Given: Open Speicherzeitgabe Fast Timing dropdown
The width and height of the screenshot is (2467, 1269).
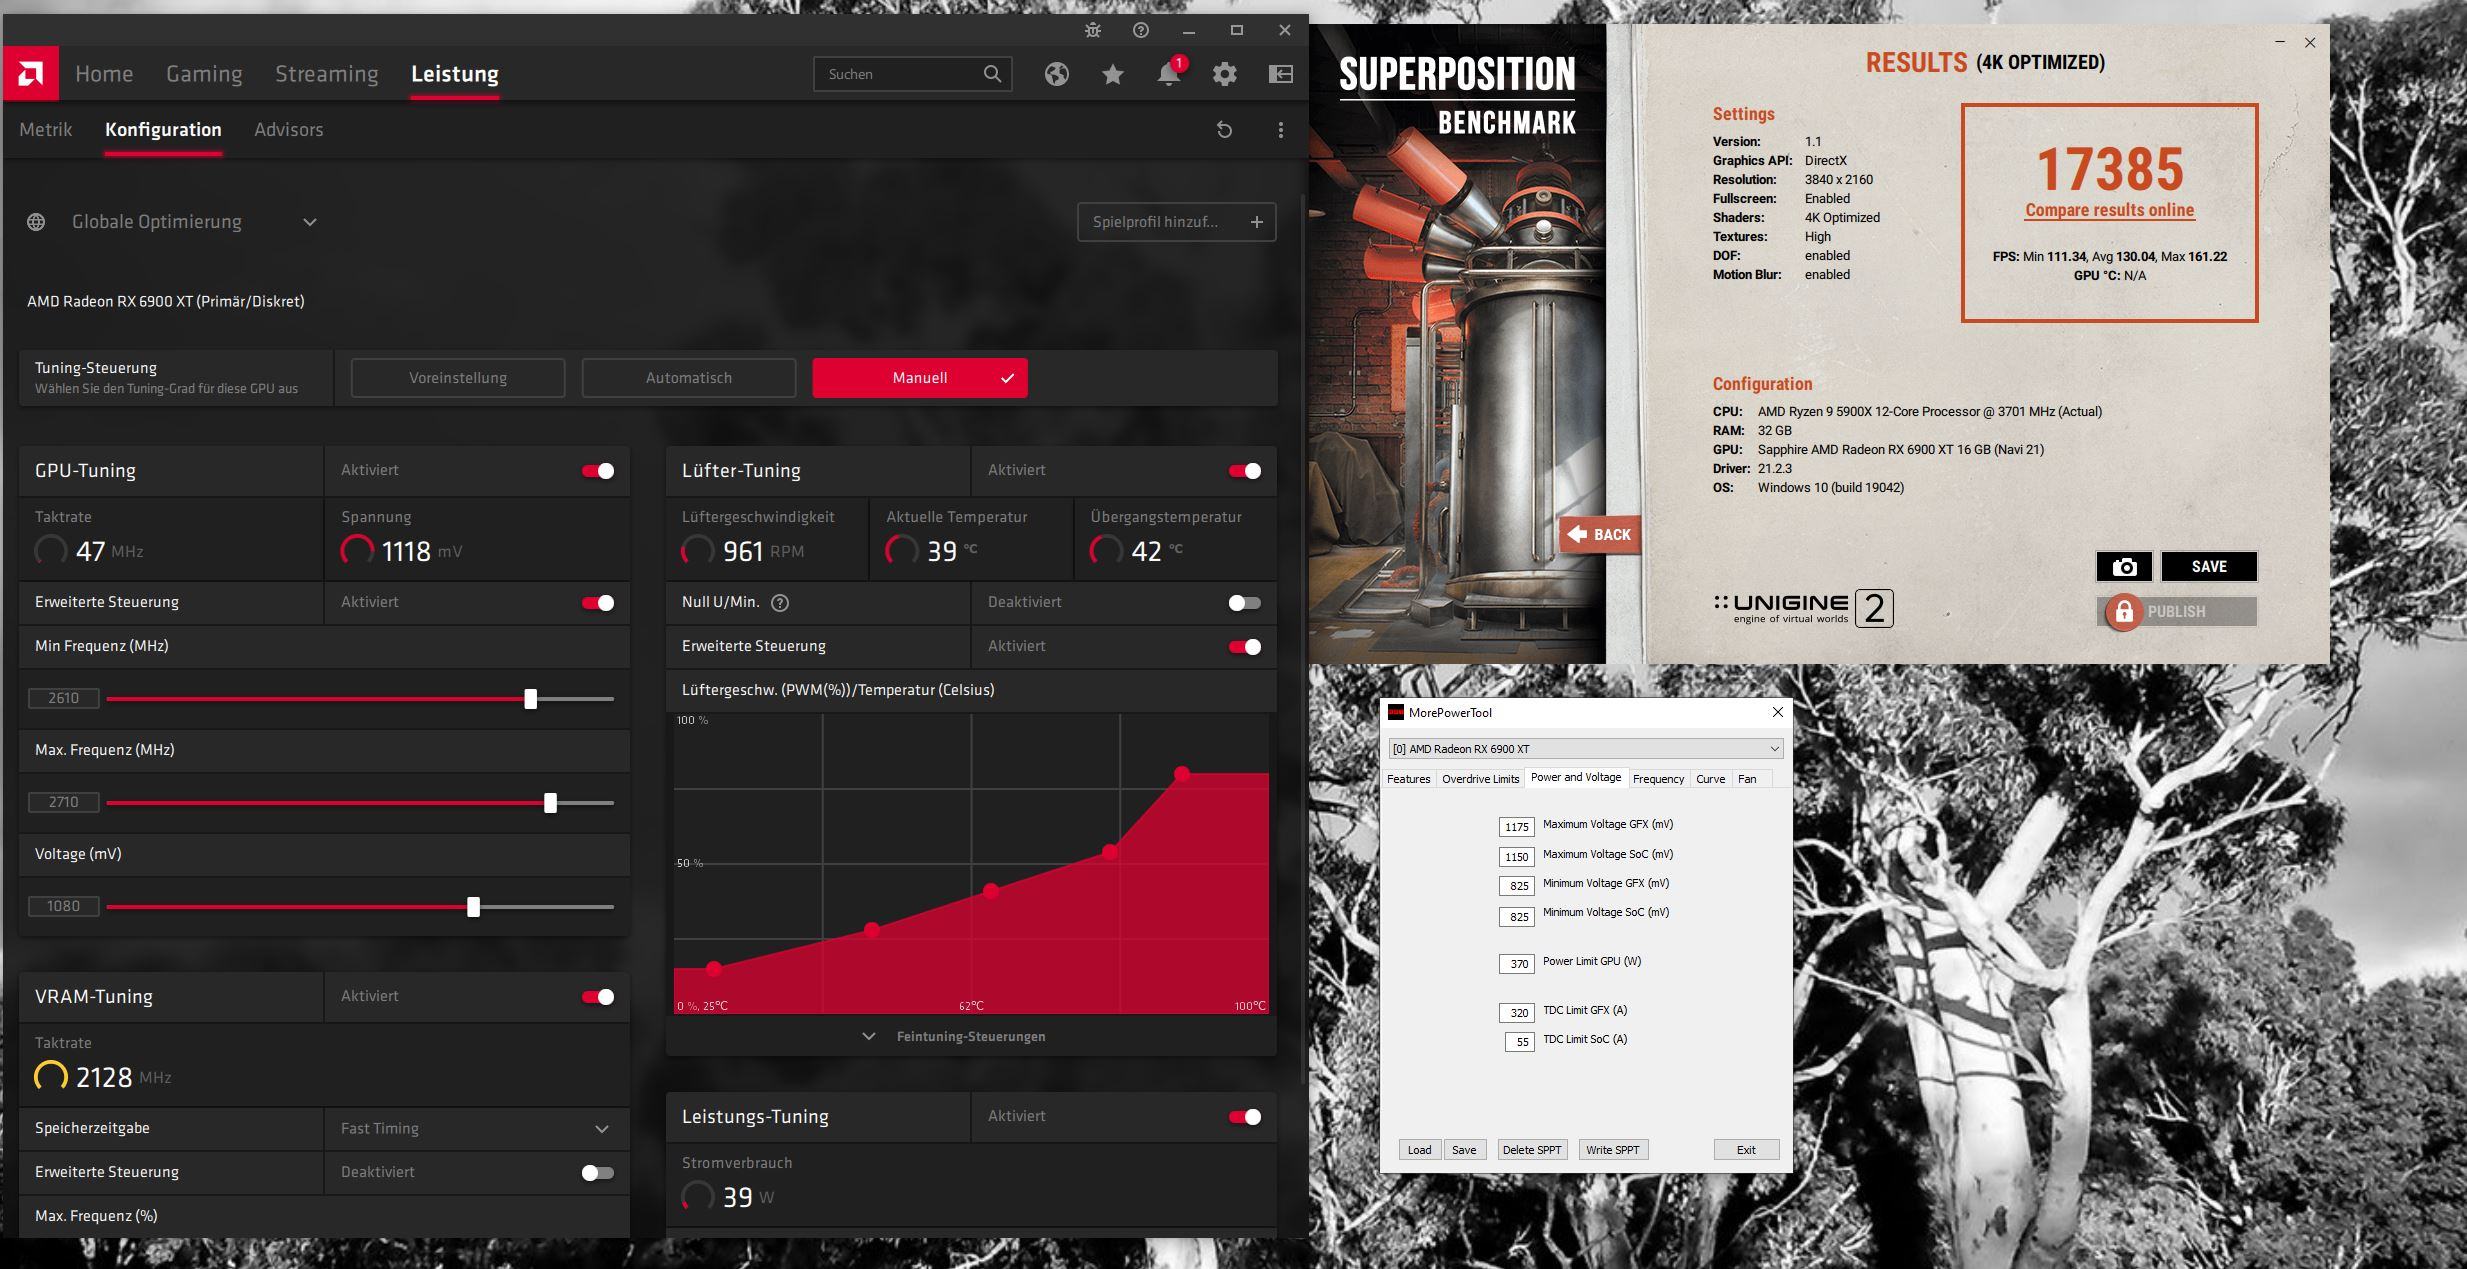Looking at the screenshot, I should click(477, 1129).
